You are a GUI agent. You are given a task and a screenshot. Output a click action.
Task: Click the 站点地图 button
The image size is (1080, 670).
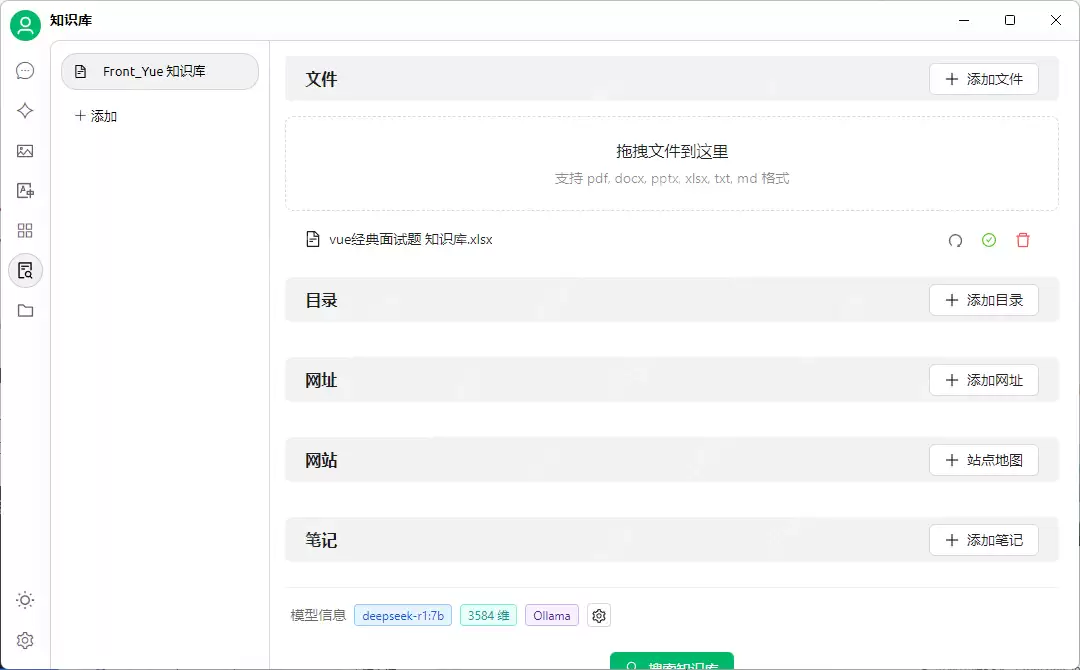click(984, 460)
